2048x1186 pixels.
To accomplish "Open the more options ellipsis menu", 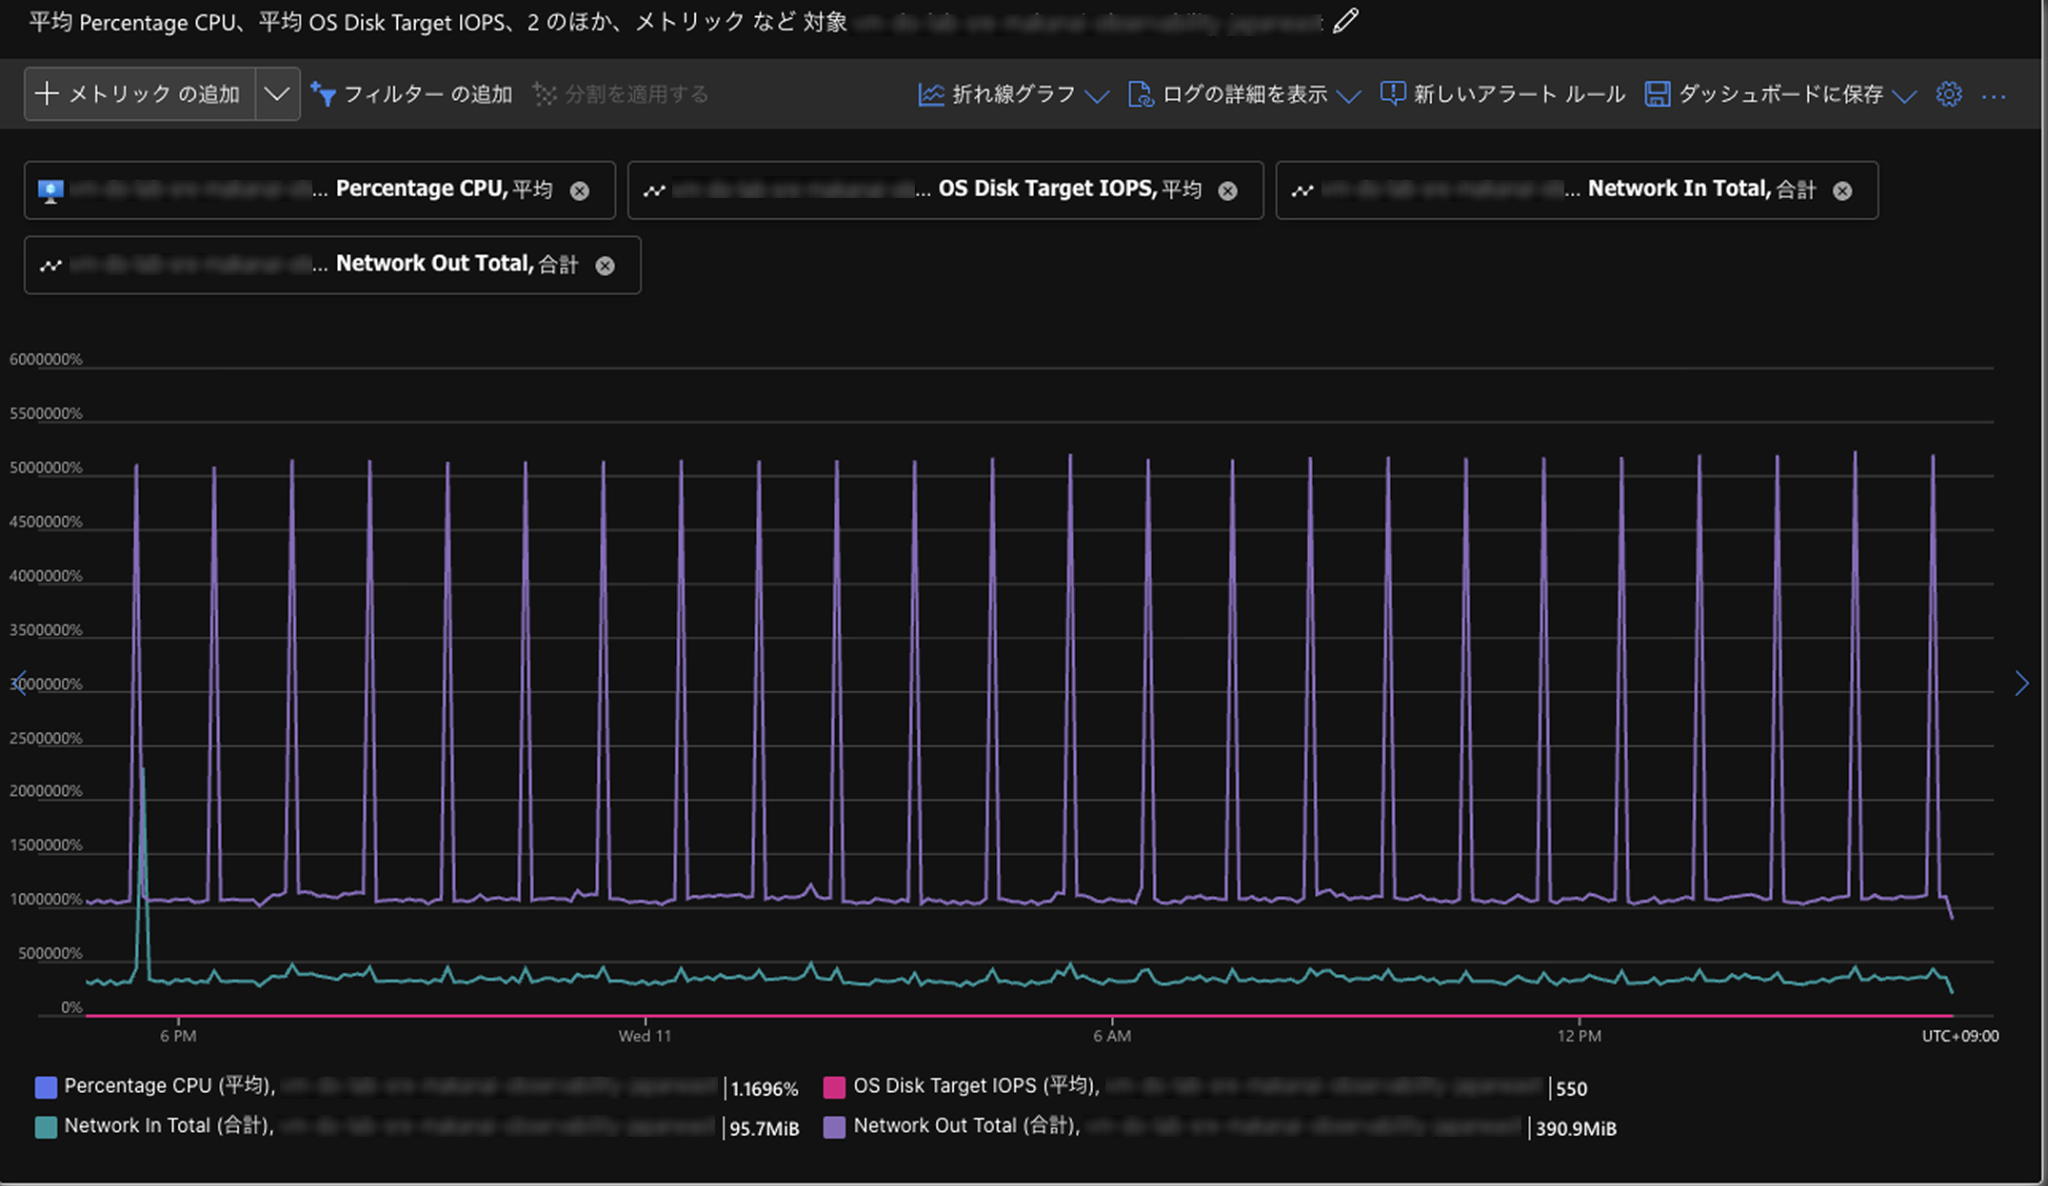I will pyautogui.click(x=1993, y=96).
